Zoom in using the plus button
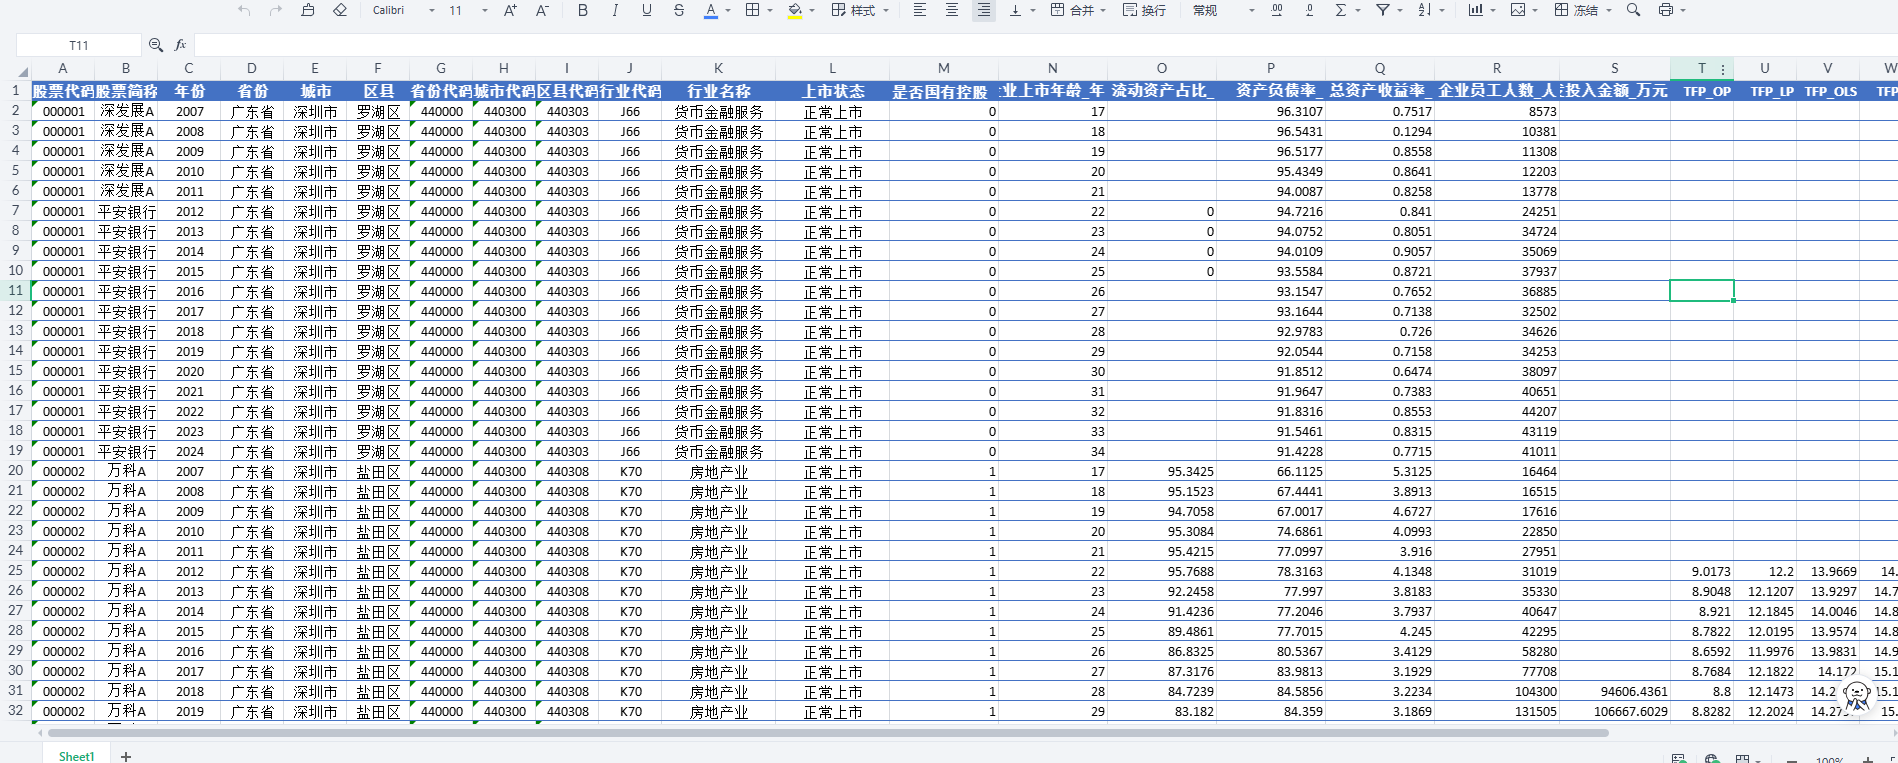The width and height of the screenshot is (1898, 763). pyautogui.click(x=1868, y=759)
